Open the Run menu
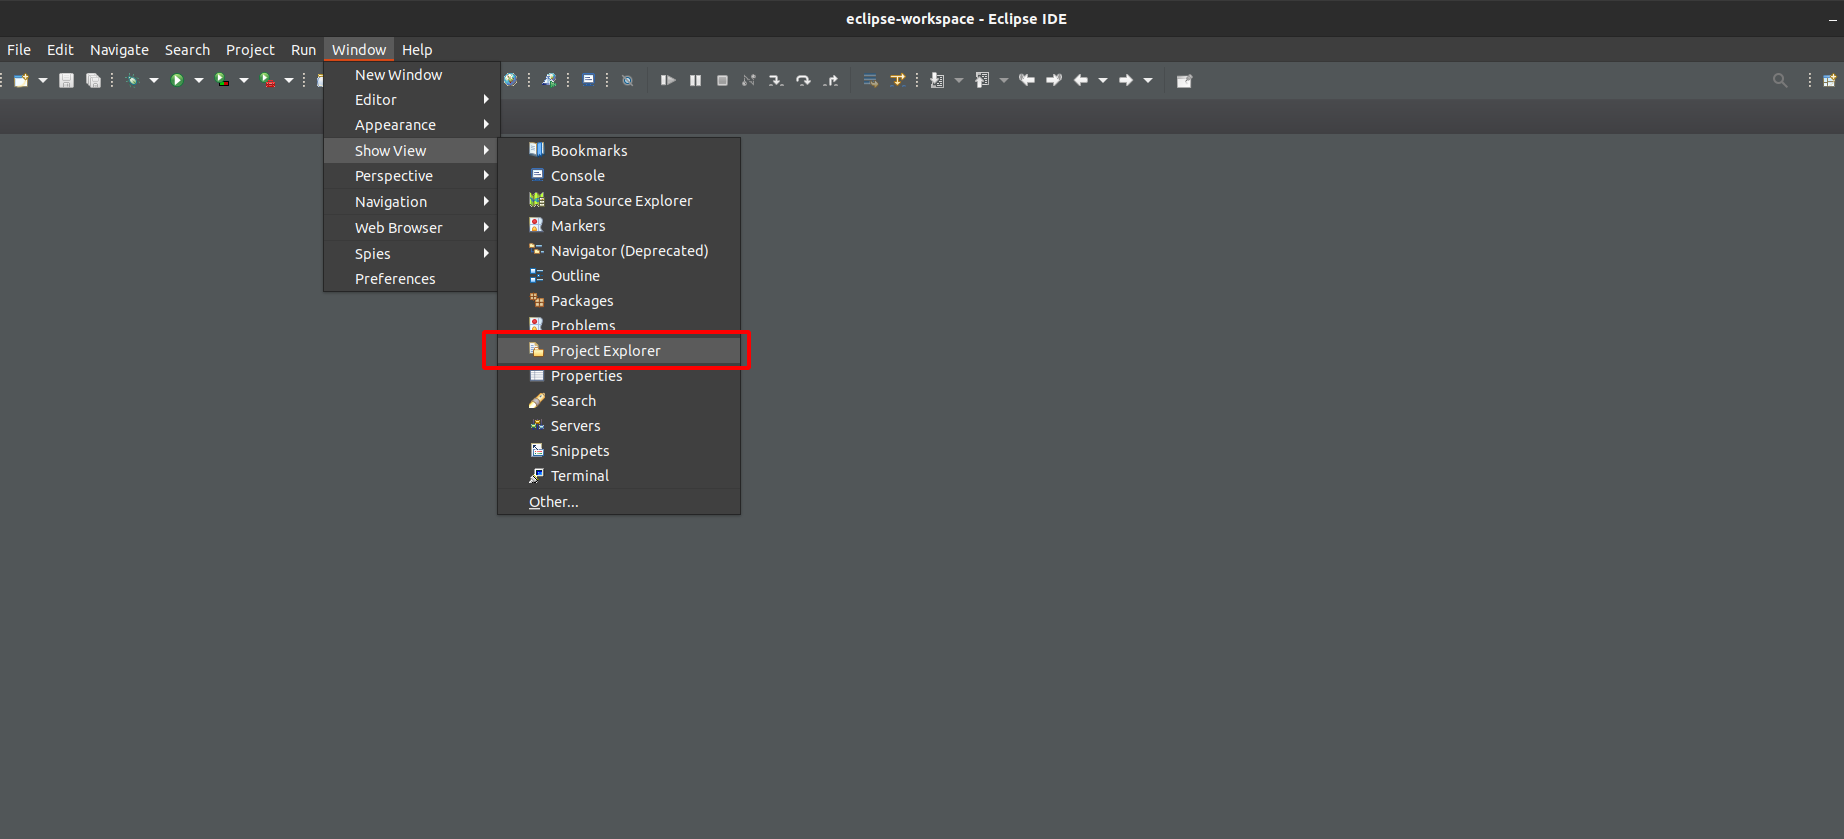 tap(303, 49)
